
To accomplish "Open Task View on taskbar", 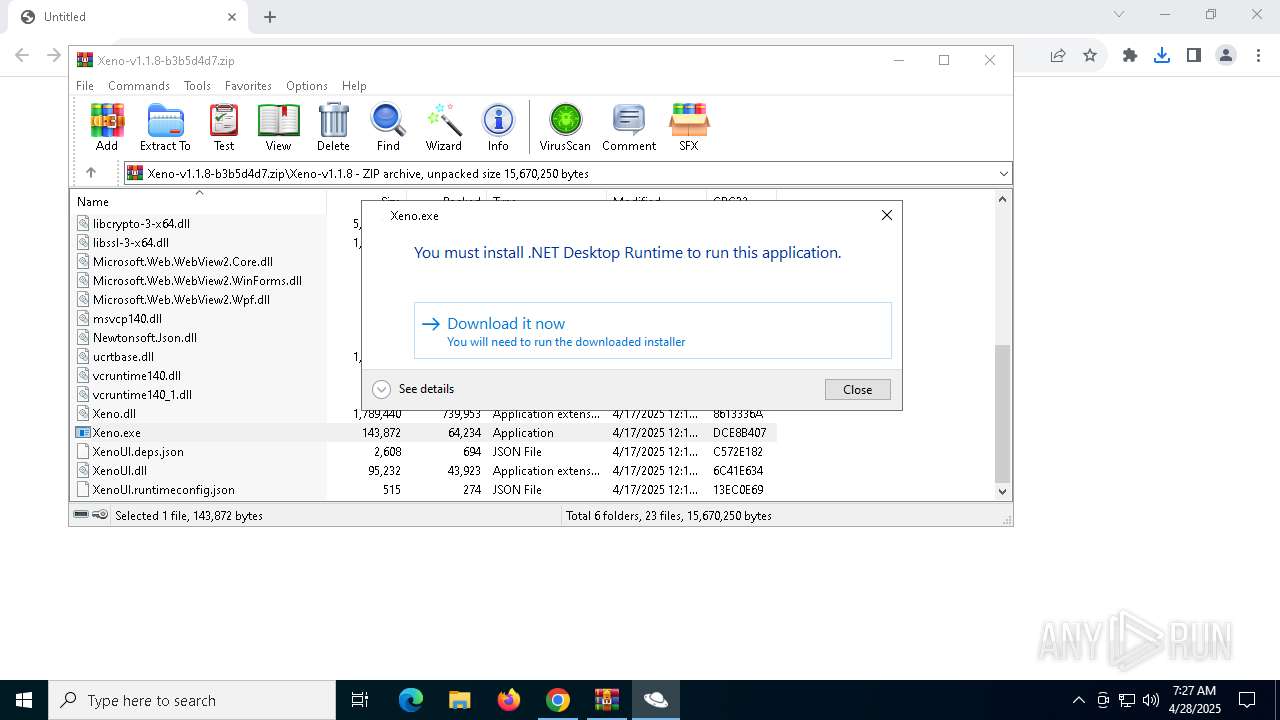I will coord(360,700).
